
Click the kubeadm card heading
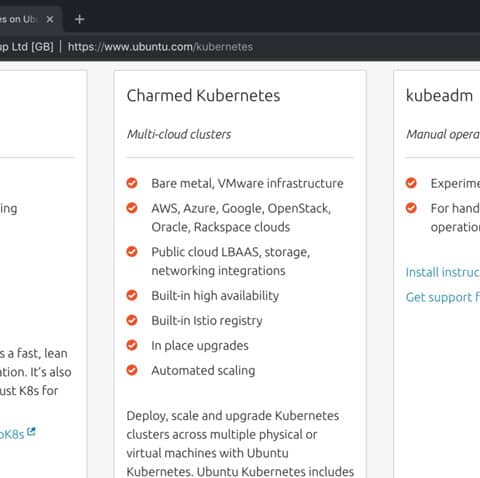(x=439, y=96)
